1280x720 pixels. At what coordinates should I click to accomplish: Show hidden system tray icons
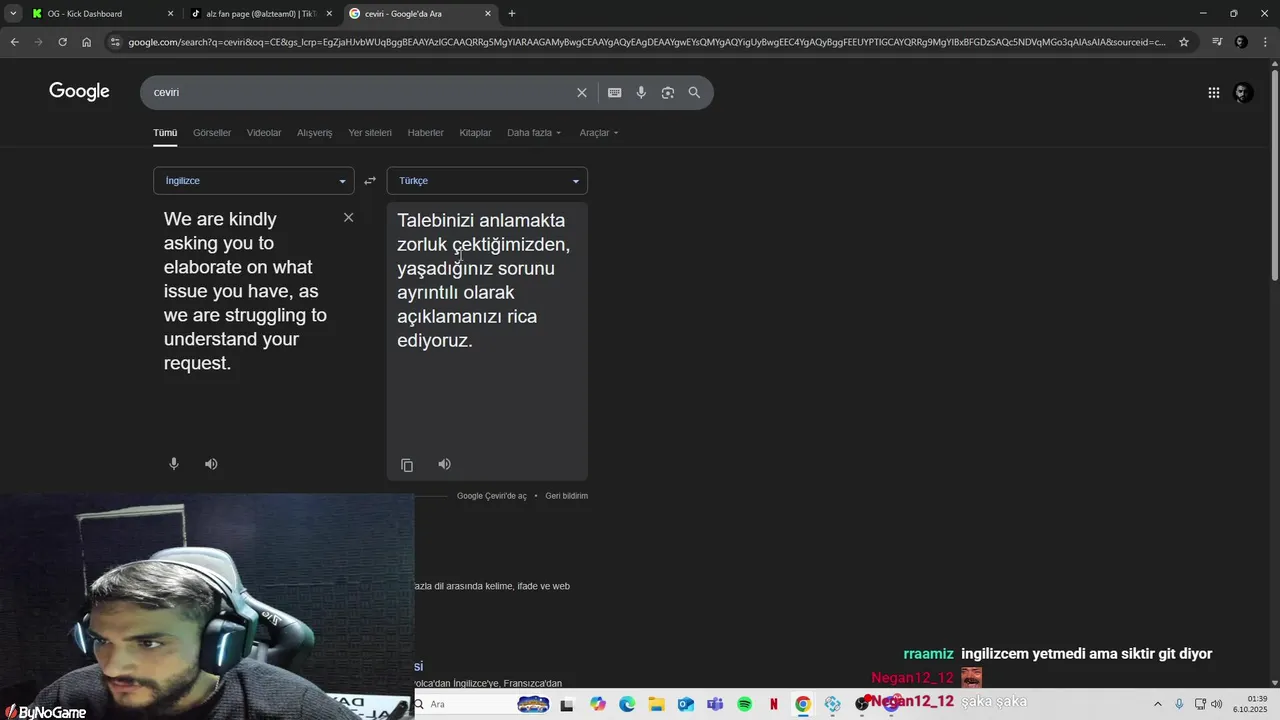[1158, 704]
